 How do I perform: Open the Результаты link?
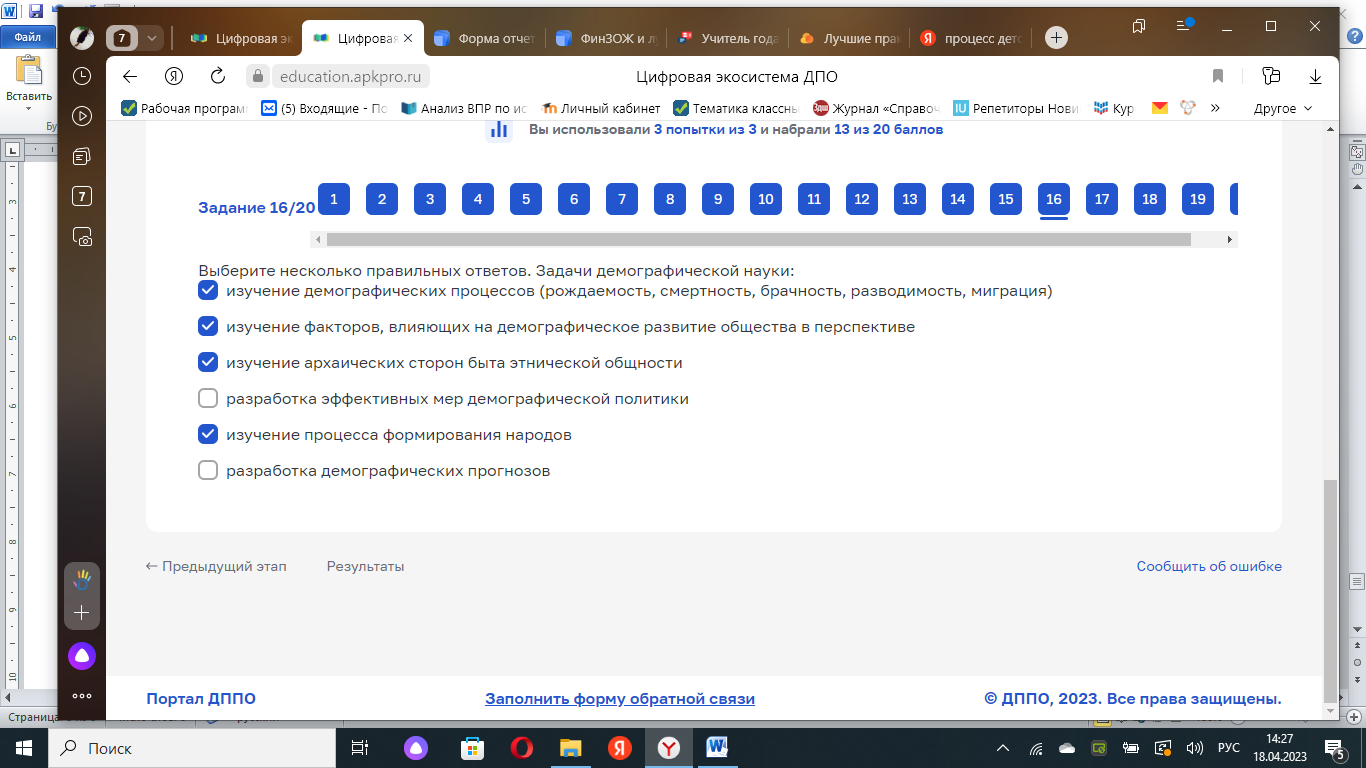click(365, 566)
